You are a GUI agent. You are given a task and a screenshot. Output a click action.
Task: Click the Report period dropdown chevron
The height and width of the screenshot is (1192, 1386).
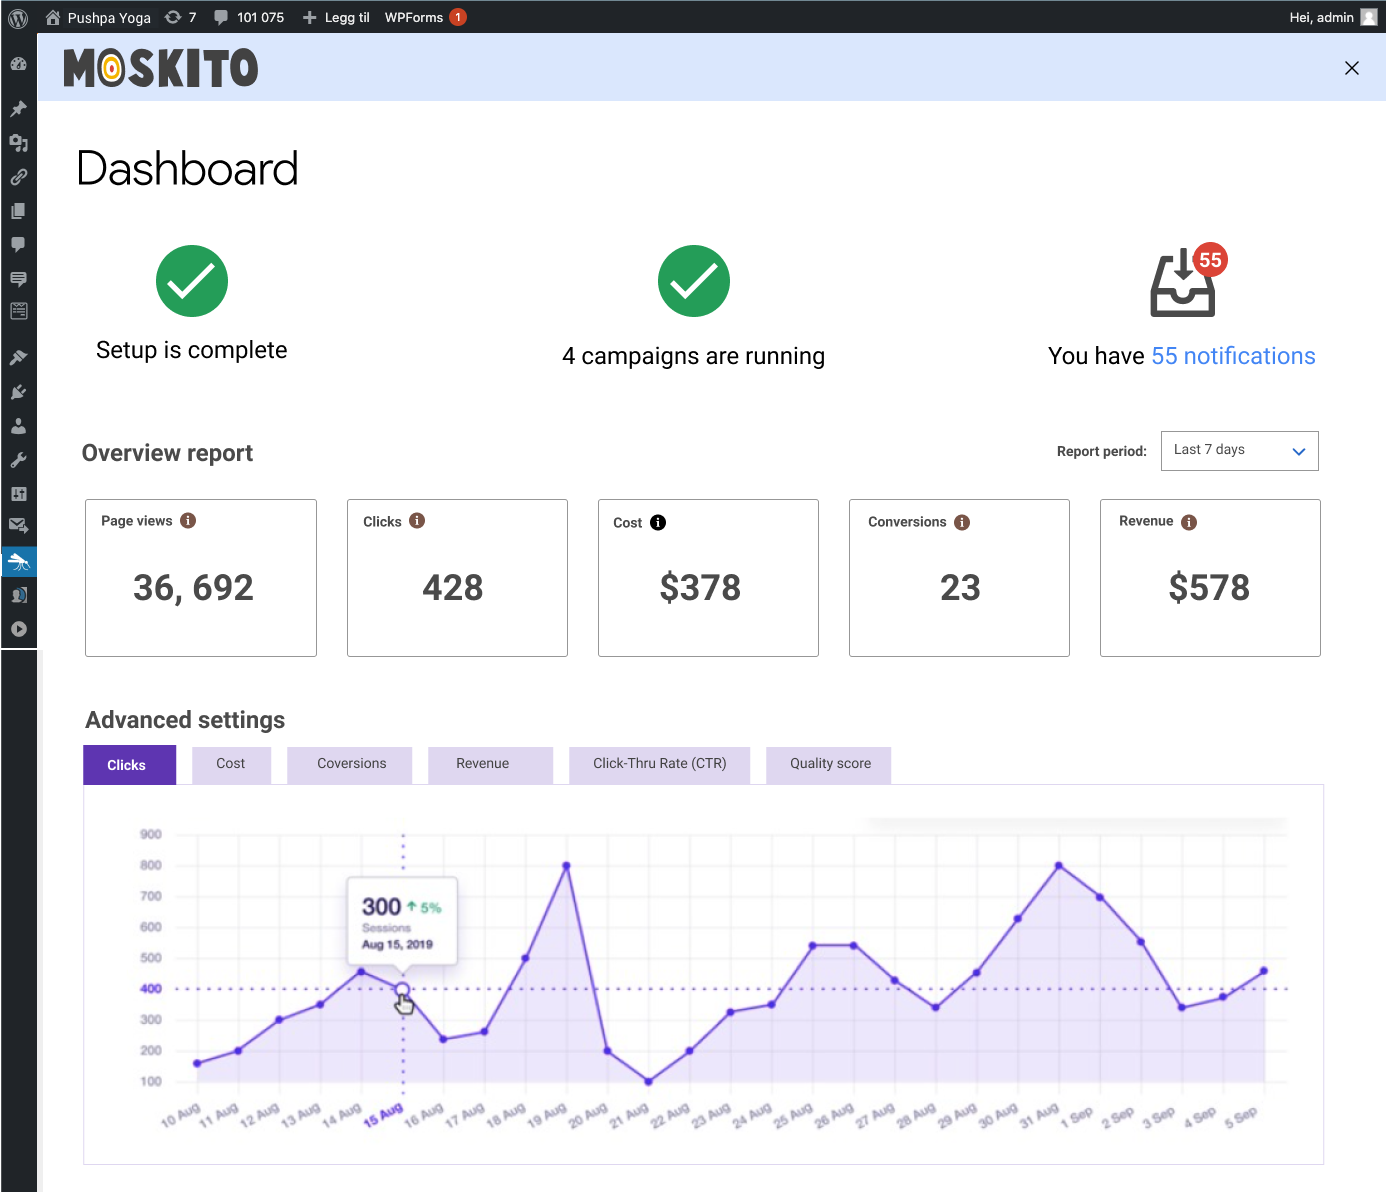(x=1299, y=451)
